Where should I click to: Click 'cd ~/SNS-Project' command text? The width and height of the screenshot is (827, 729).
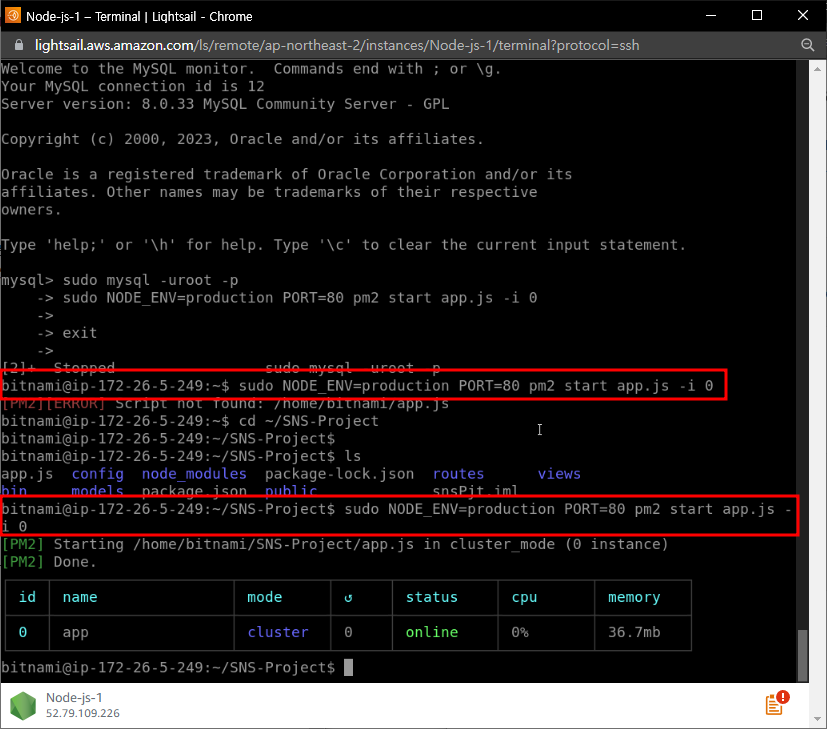tap(309, 421)
